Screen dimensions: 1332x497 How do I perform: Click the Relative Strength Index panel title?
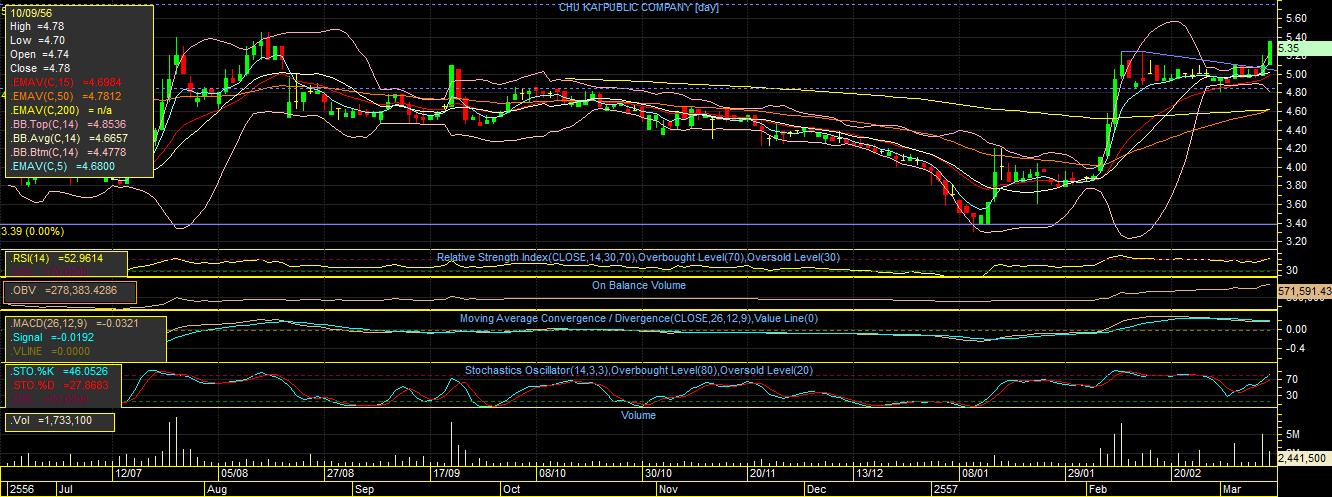[x=638, y=257]
